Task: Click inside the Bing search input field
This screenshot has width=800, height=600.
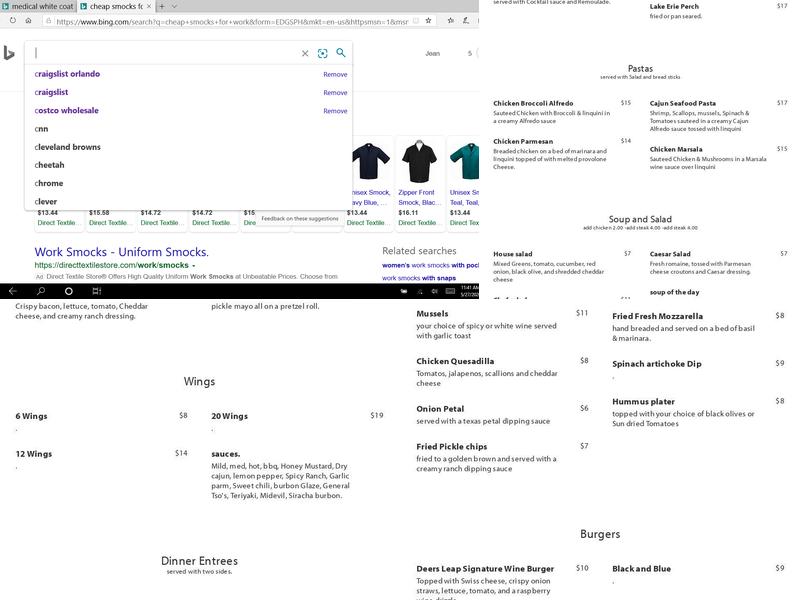Action: (165, 54)
